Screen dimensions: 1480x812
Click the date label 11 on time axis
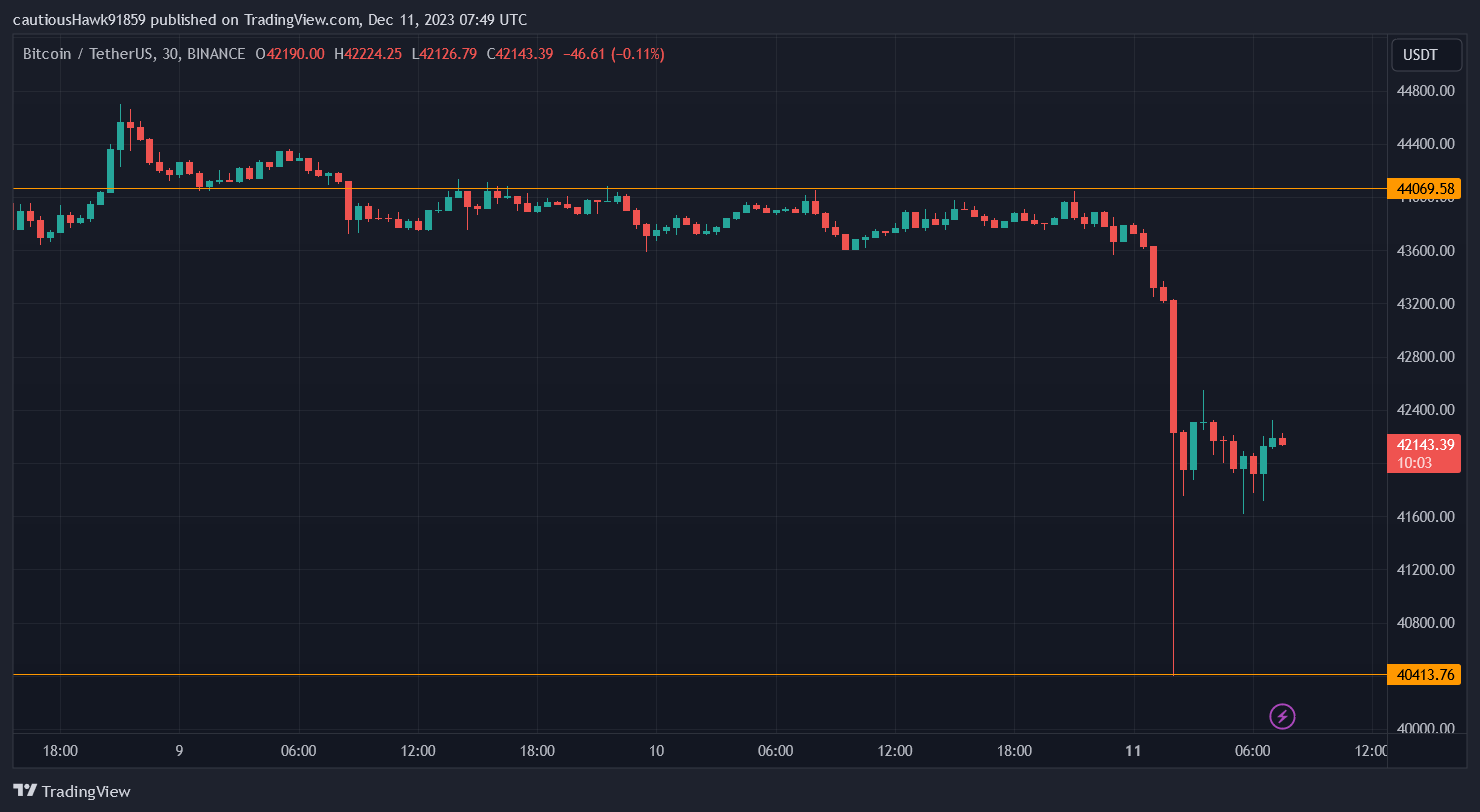tap(1135, 749)
